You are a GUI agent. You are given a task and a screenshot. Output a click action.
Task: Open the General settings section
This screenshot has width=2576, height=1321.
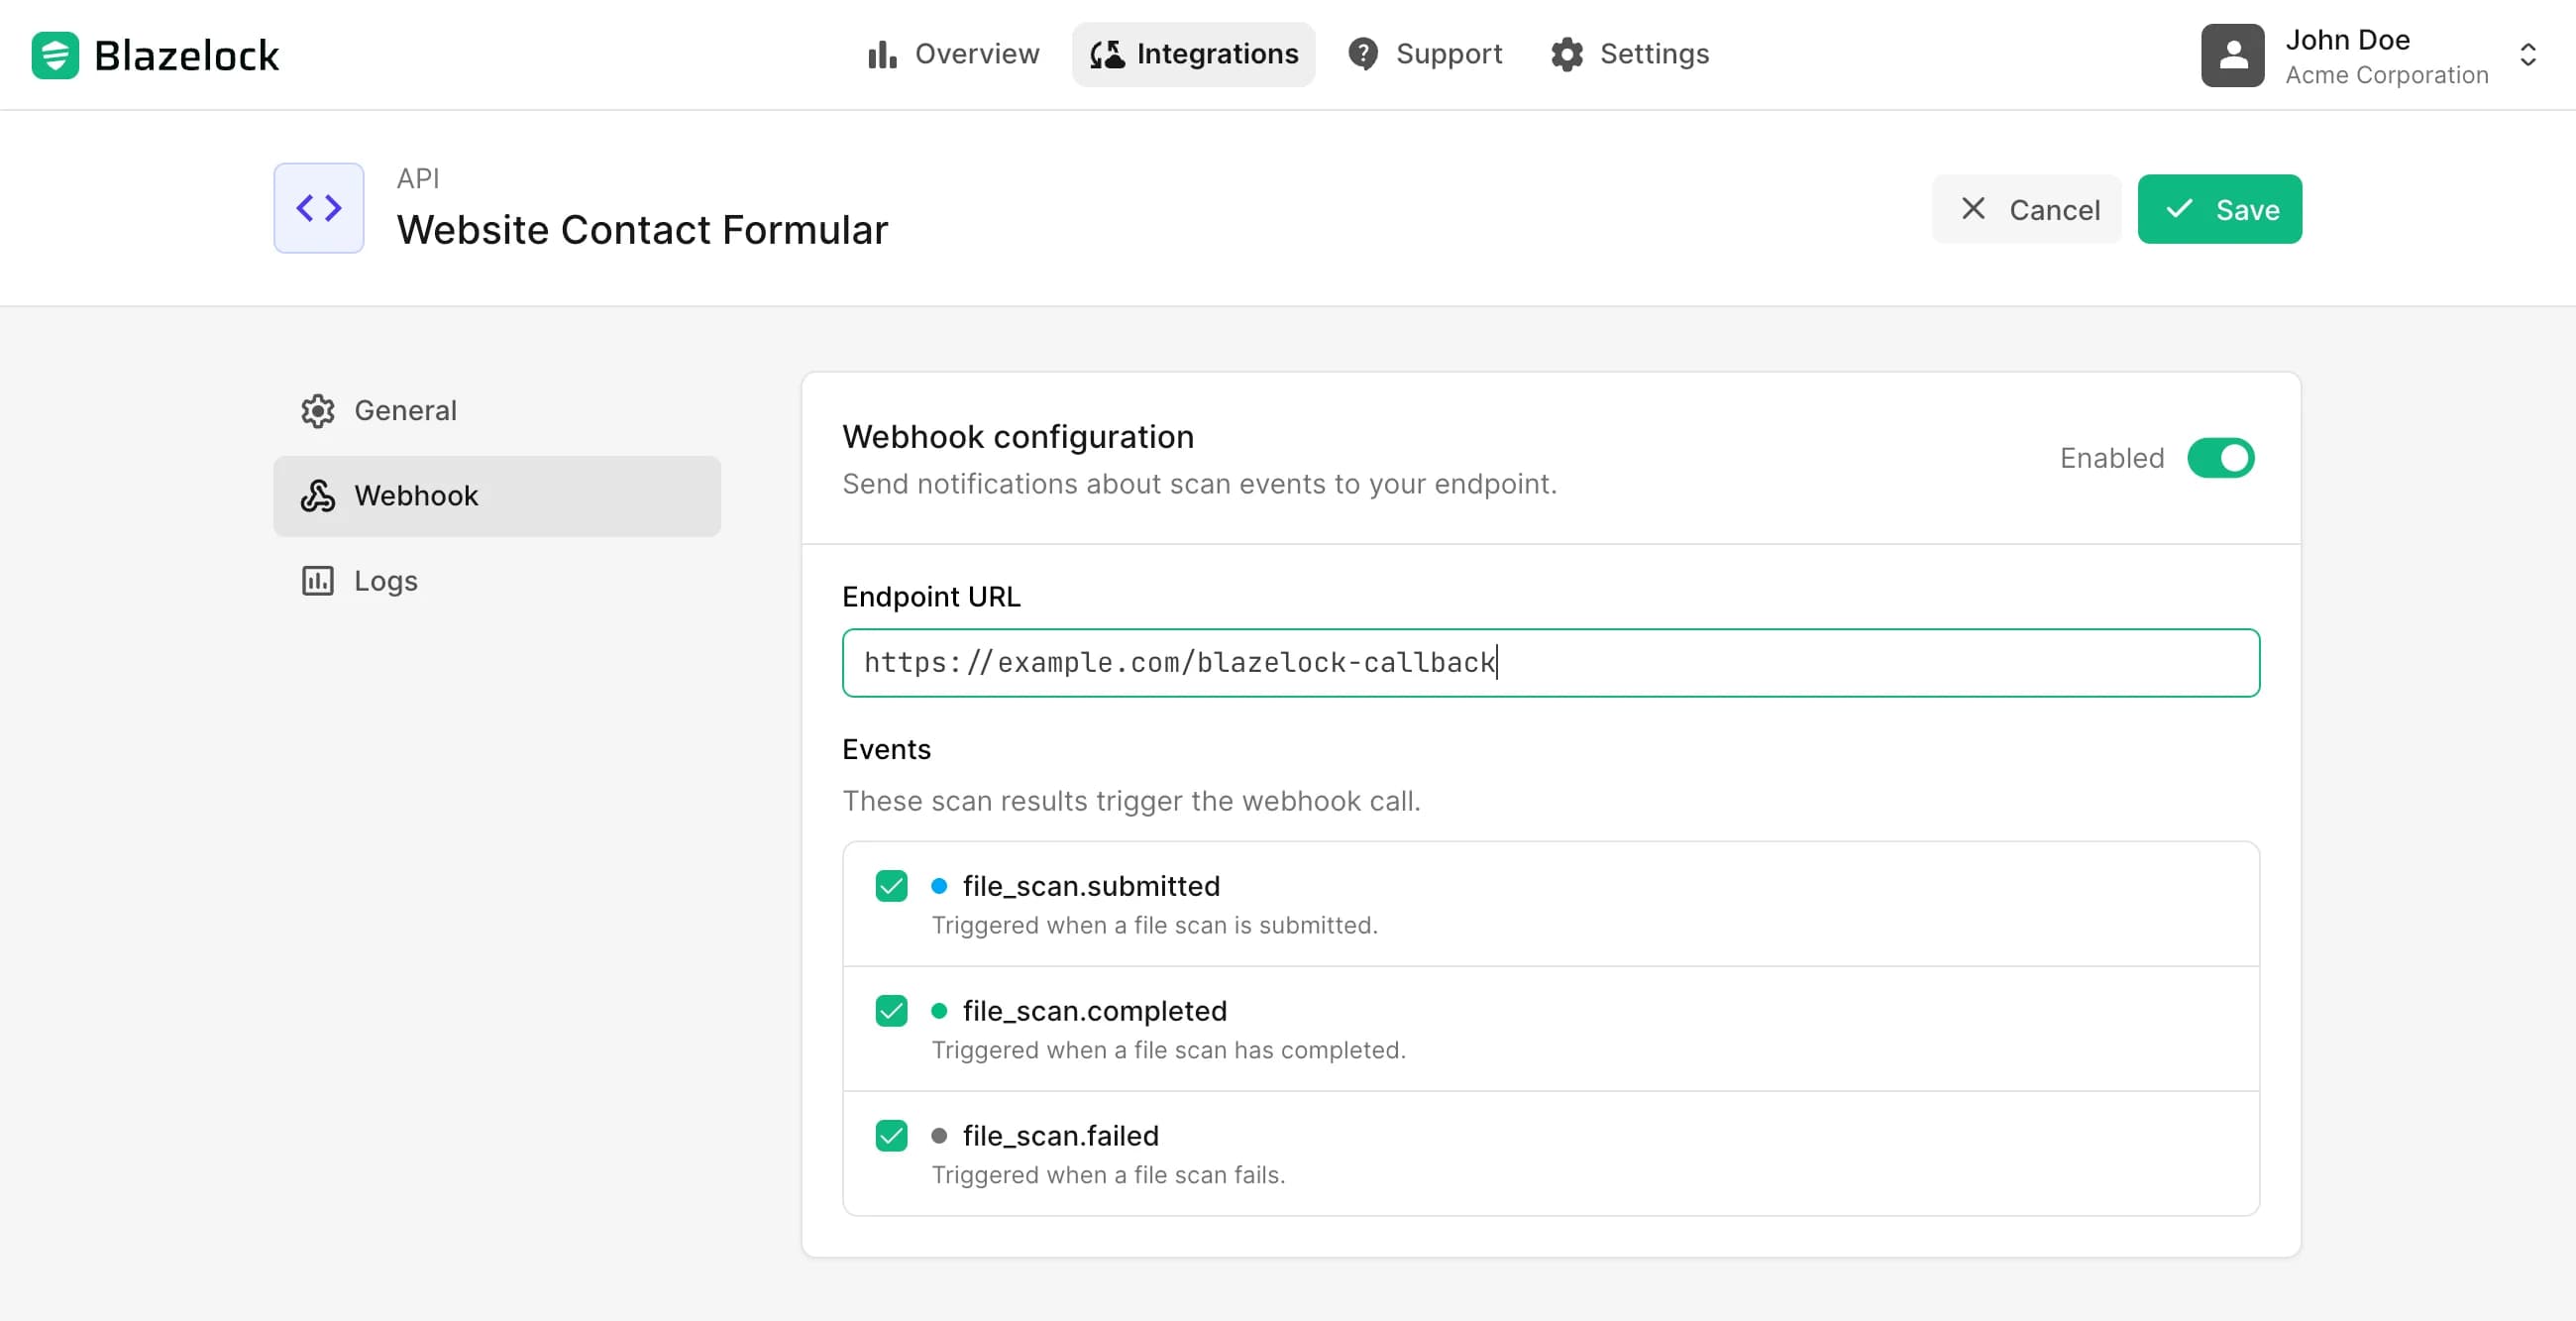(x=405, y=410)
